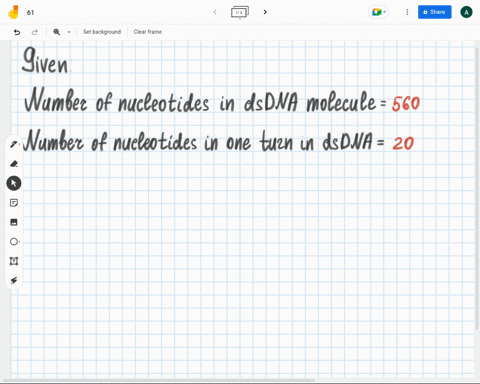This screenshot has height=384, width=480.
Task: Add a sticky note
Action: pos(14,203)
